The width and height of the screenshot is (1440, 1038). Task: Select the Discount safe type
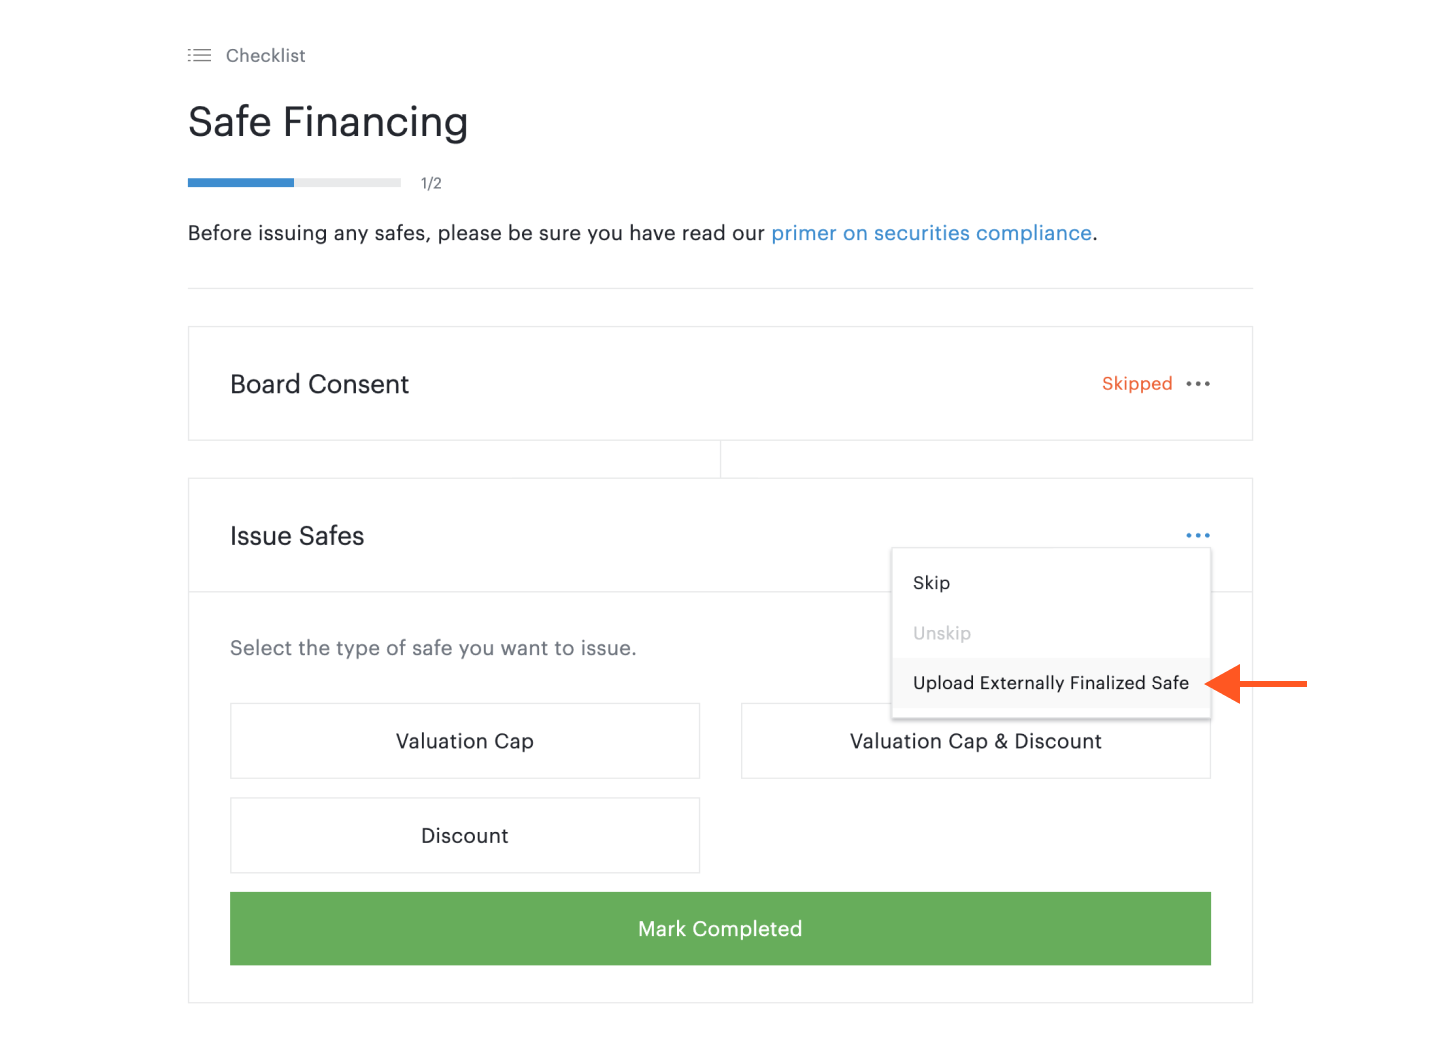[x=464, y=836]
